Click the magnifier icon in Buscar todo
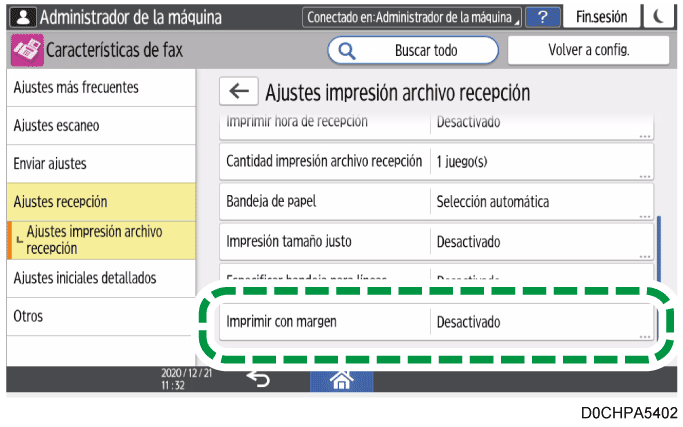This screenshot has width=683, height=427. [x=348, y=49]
